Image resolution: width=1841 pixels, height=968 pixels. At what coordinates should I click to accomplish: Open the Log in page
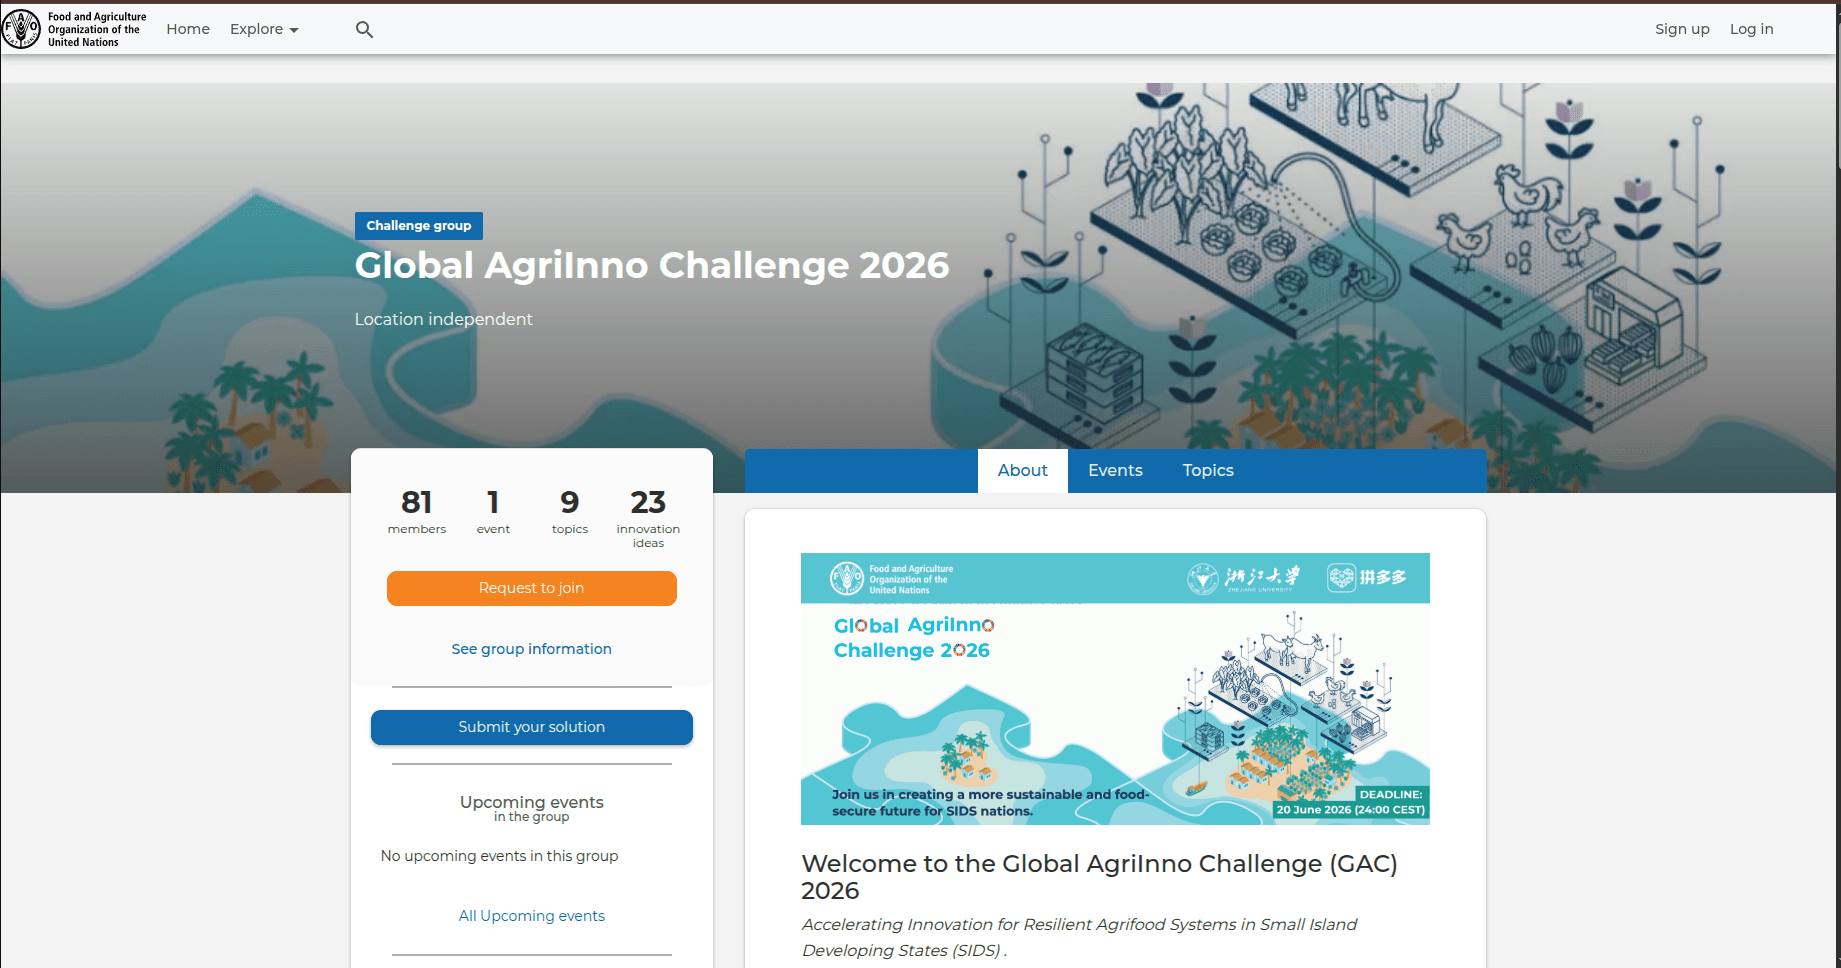coord(1751,29)
